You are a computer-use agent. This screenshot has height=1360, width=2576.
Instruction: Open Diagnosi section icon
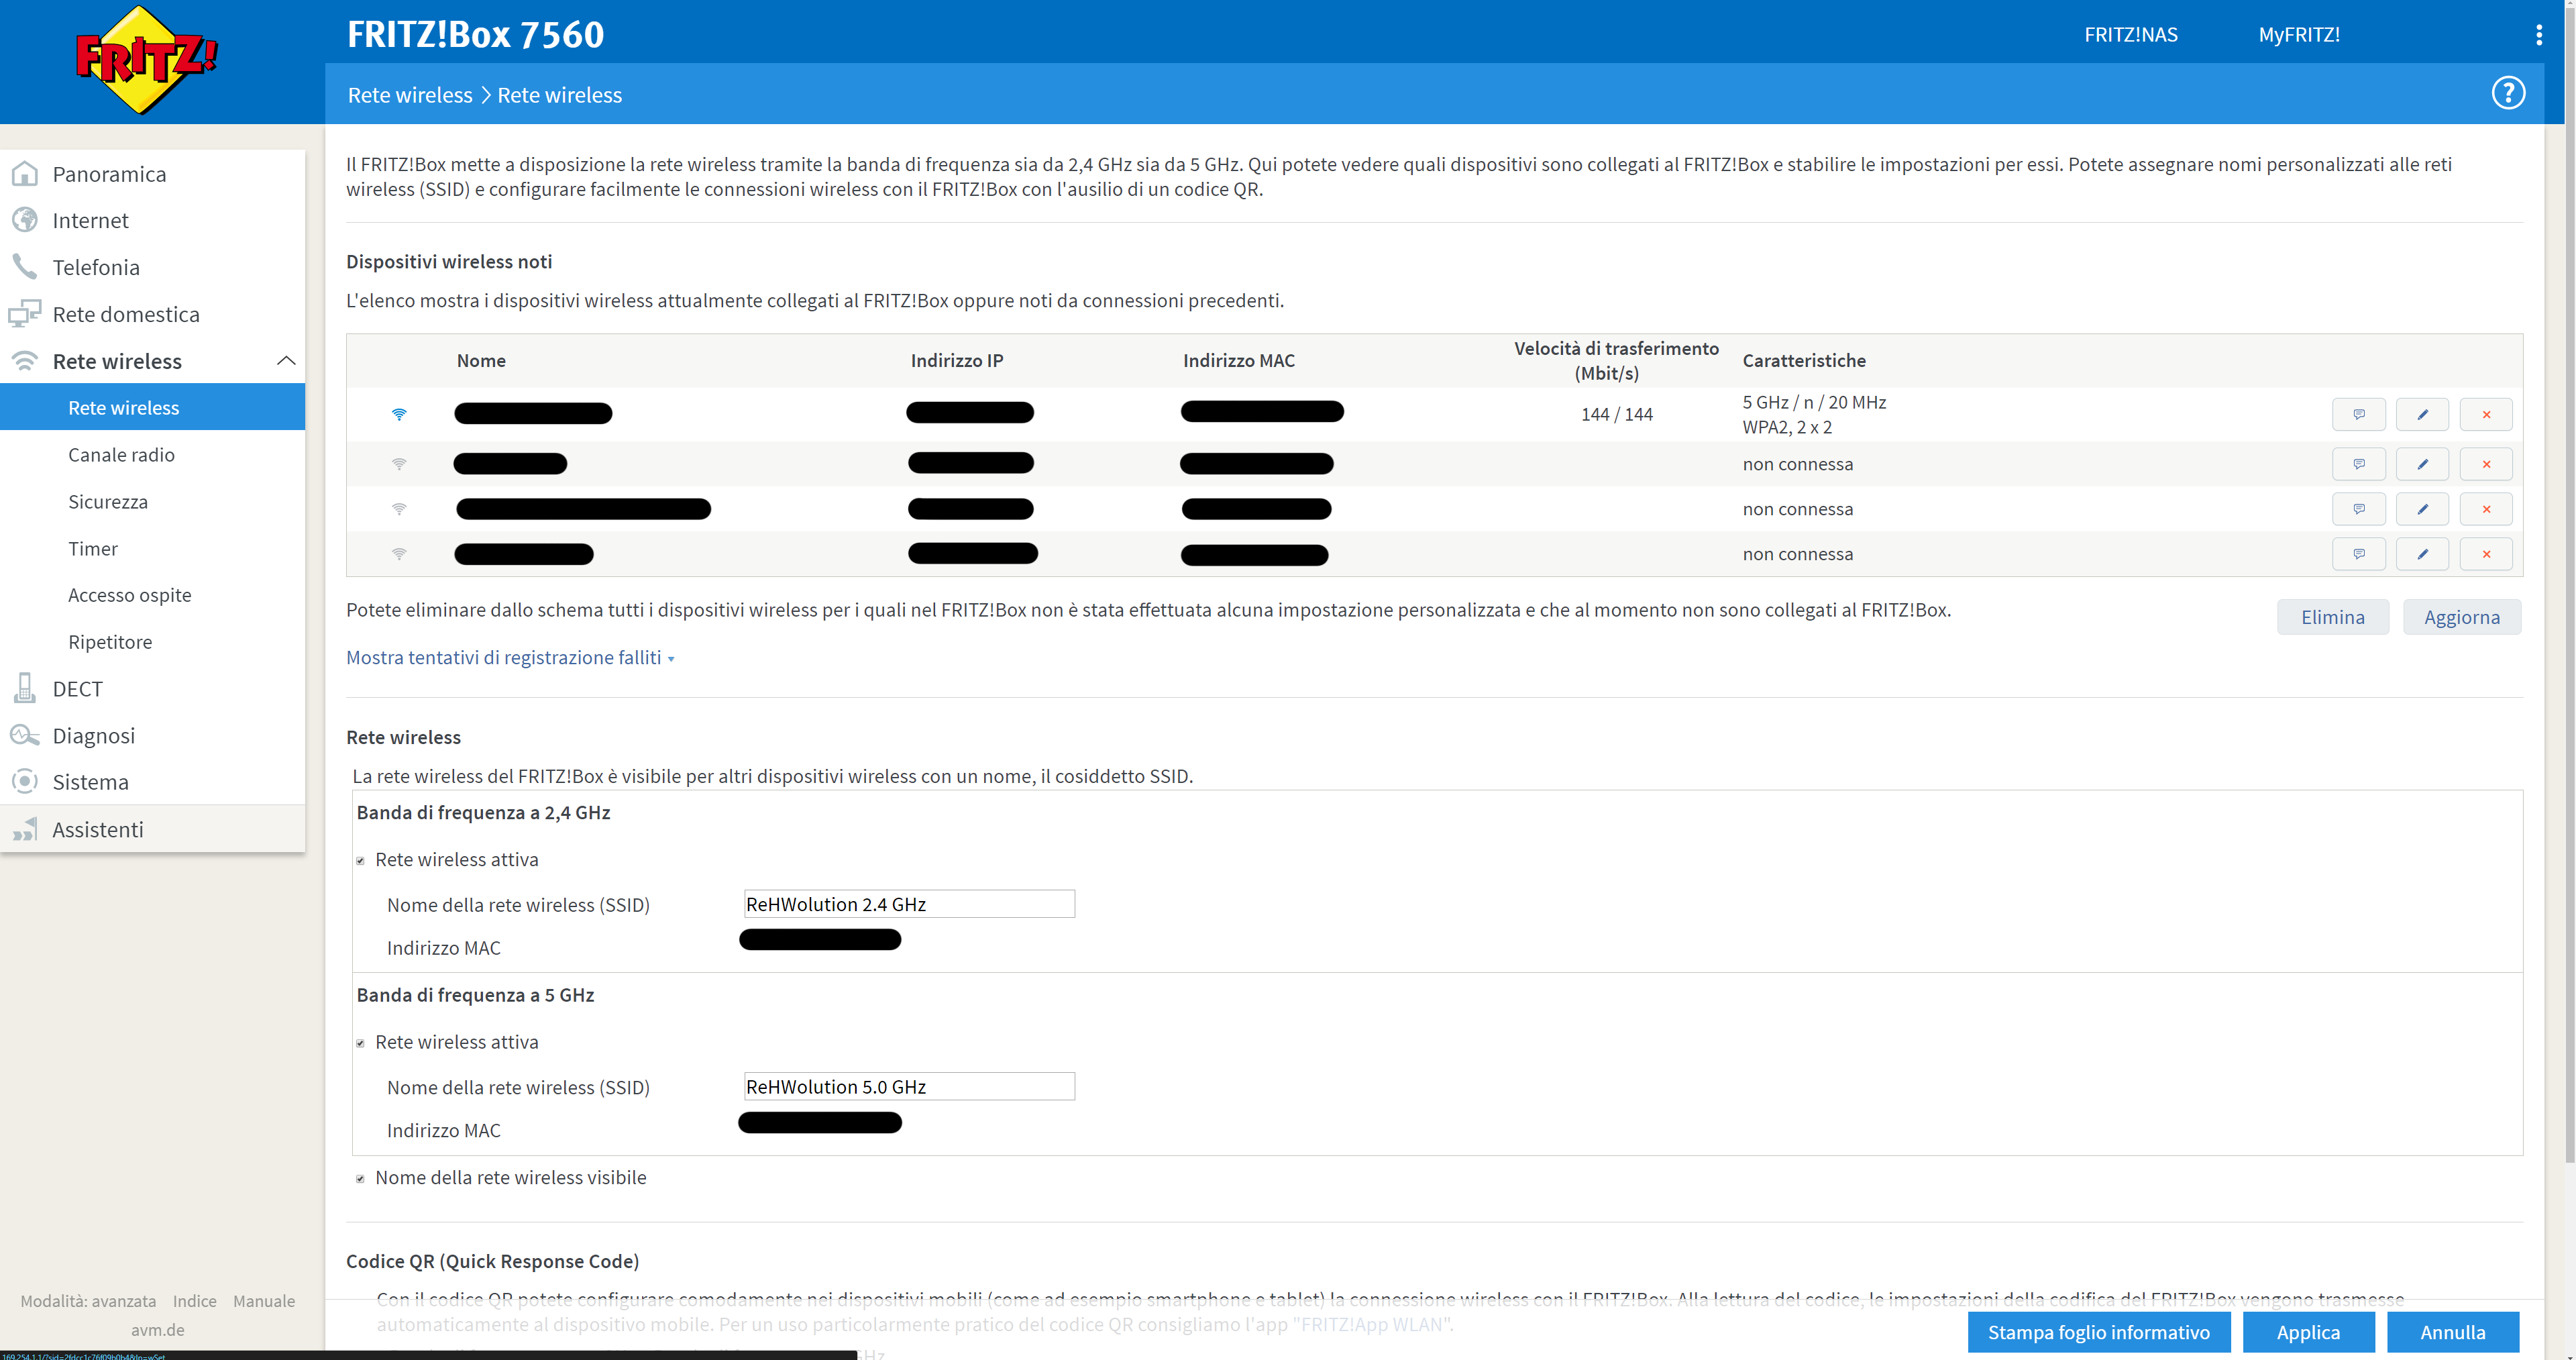pyautogui.click(x=24, y=735)
